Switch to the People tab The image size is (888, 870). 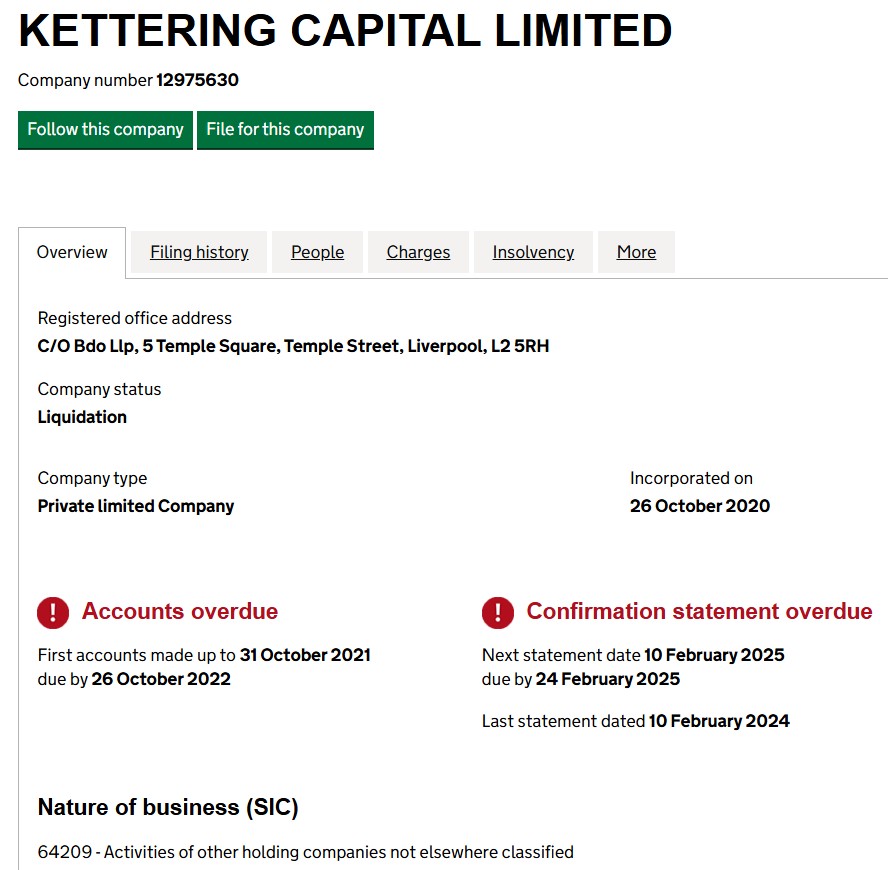[317, 252]
